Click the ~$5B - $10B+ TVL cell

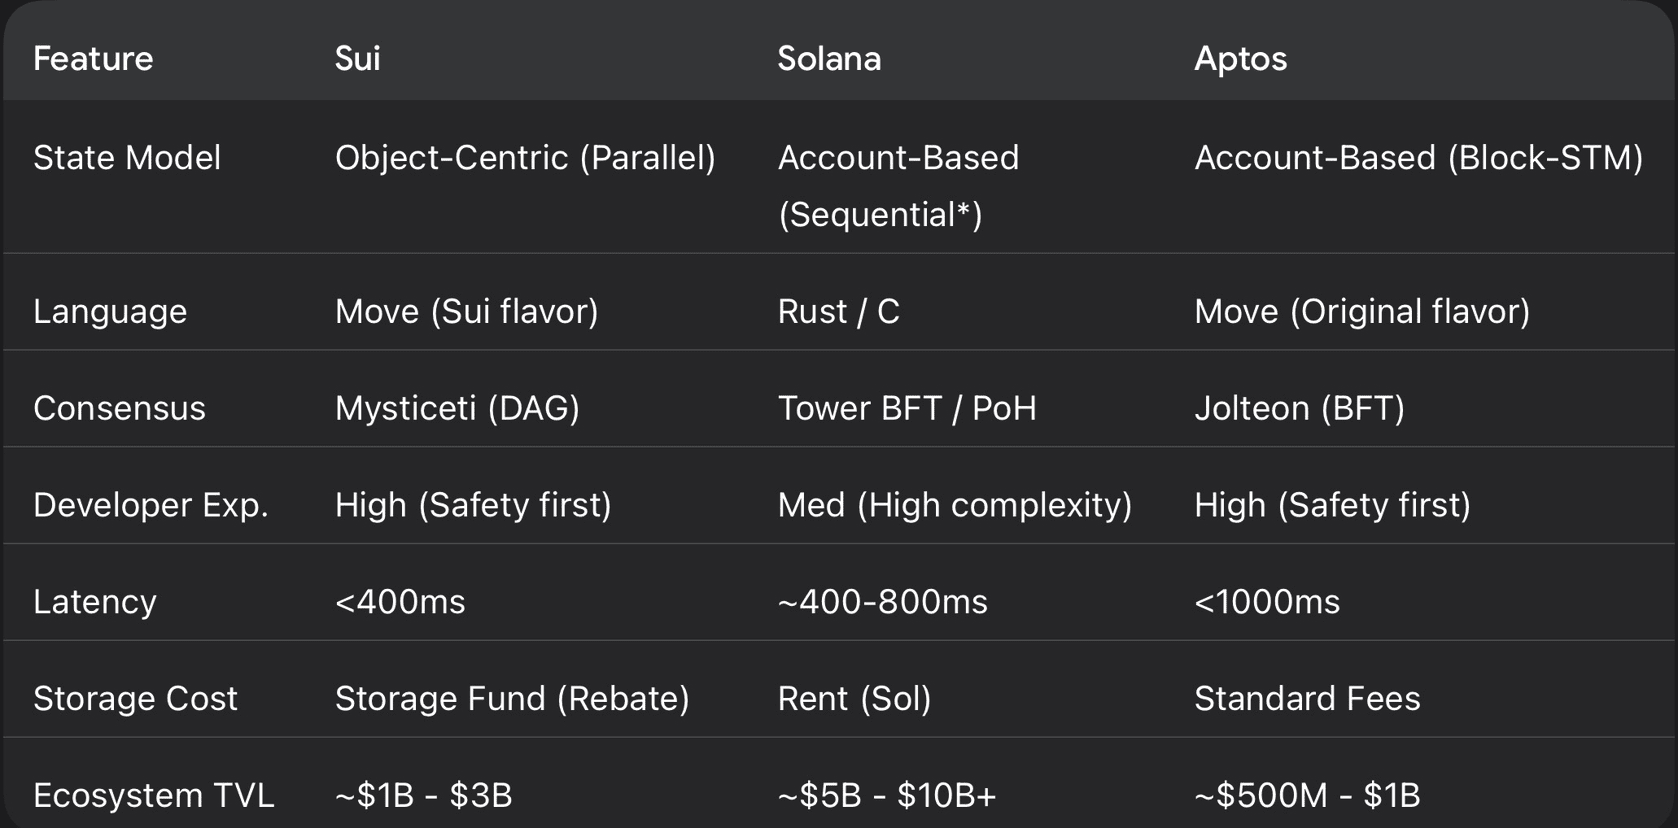tap(886, 795)
